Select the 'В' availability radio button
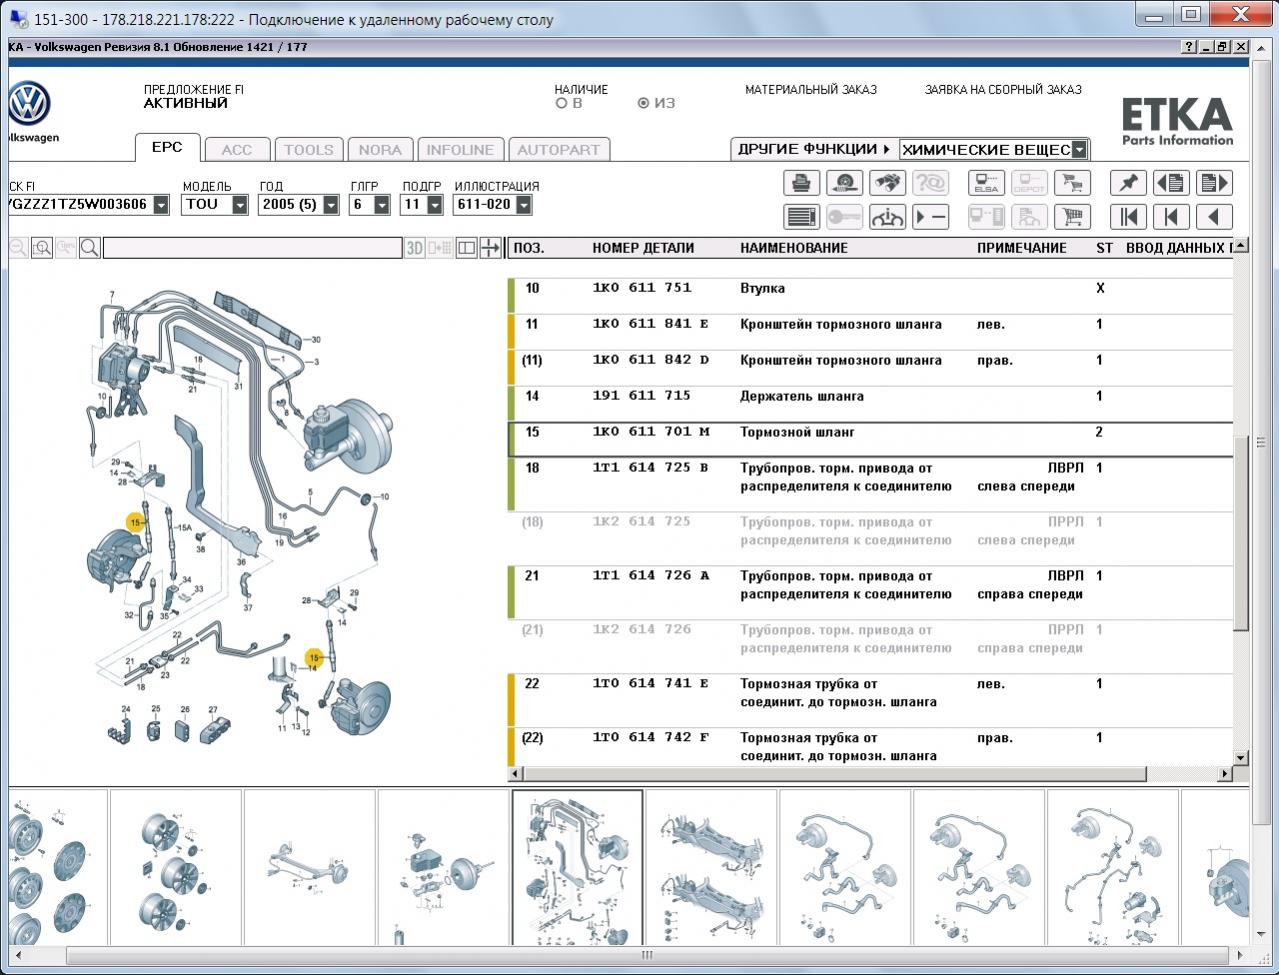Image resolution: width=1279 pixels, height=975 pixels. 561,103
